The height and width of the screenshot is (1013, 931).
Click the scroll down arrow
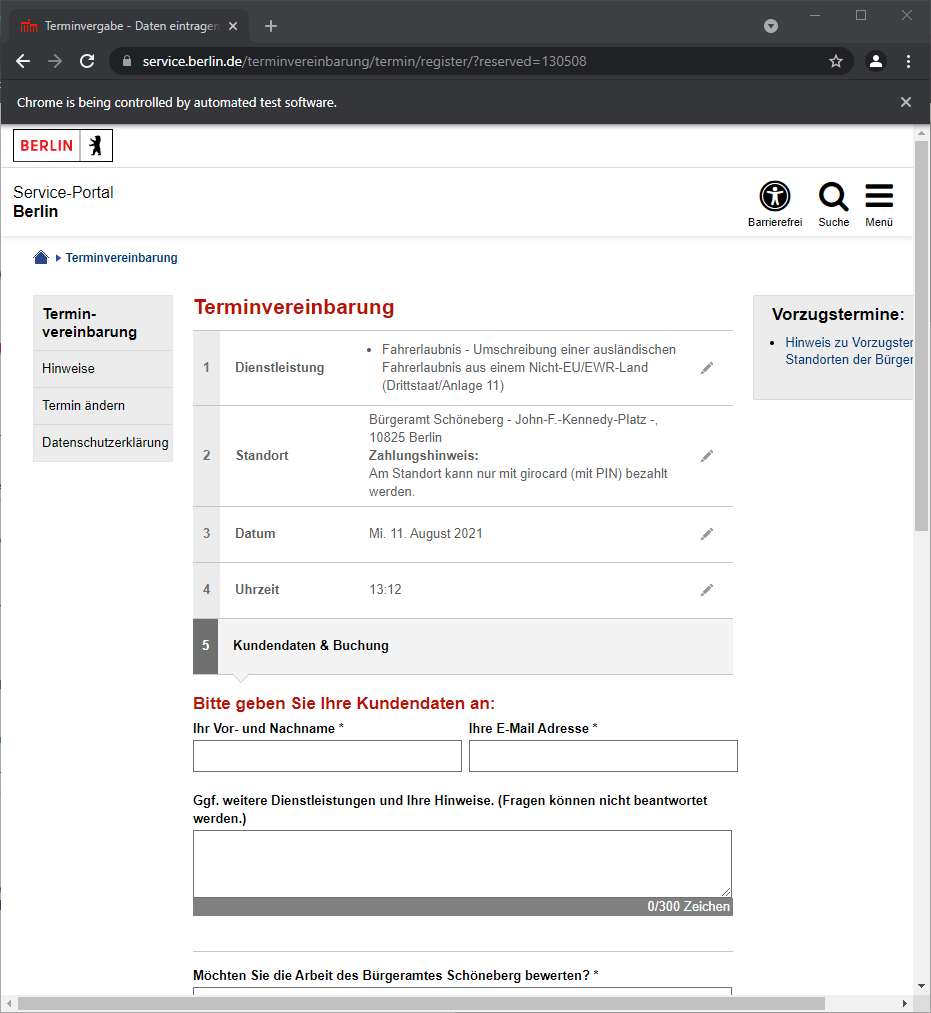(x=921, y=987)
